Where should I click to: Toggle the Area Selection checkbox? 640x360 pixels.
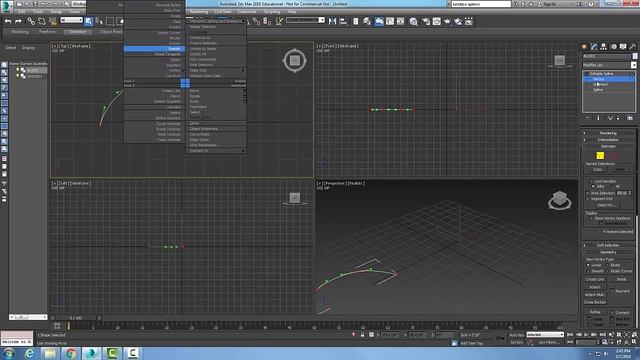(588, 193)
